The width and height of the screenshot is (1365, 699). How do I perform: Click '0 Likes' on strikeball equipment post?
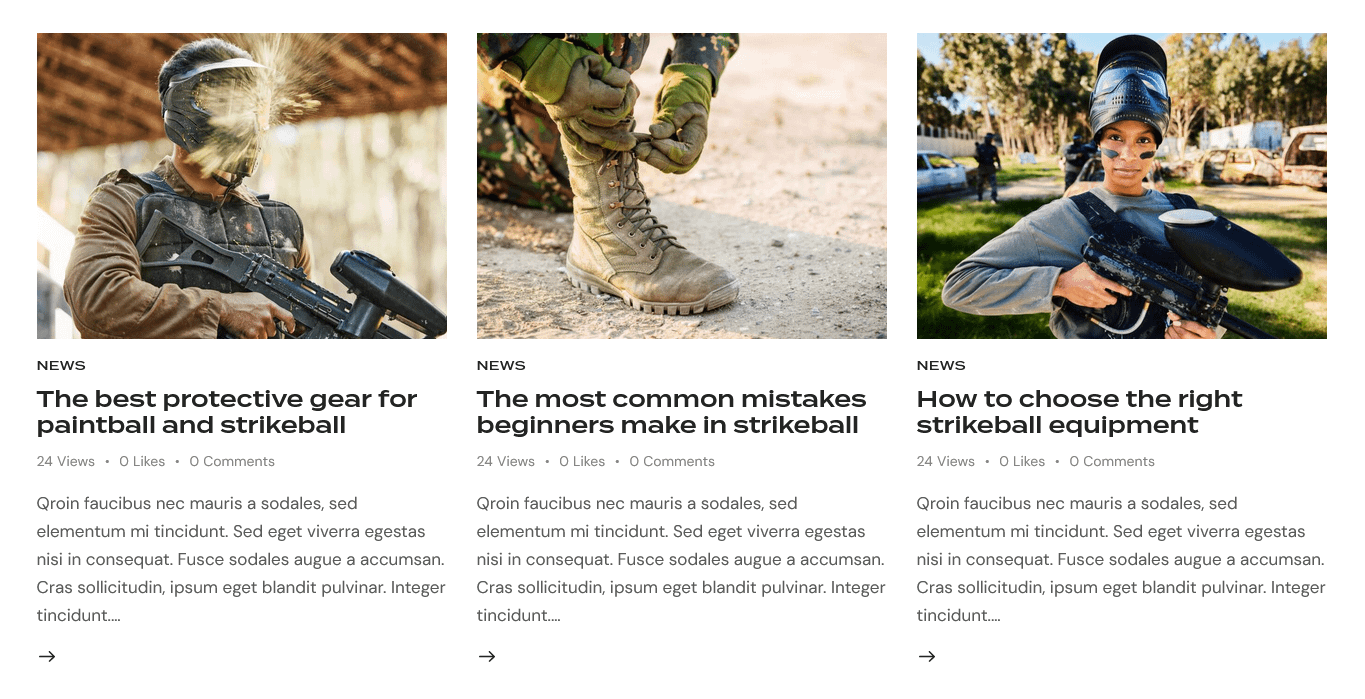pos(1022,461)
